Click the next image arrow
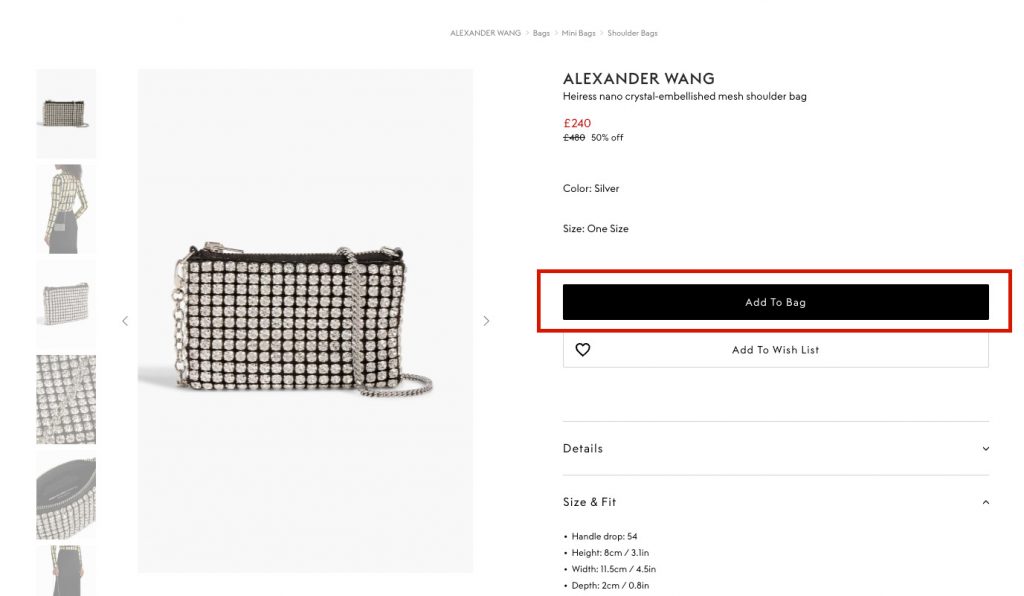 pyautogui.click(x=486, y=321)
